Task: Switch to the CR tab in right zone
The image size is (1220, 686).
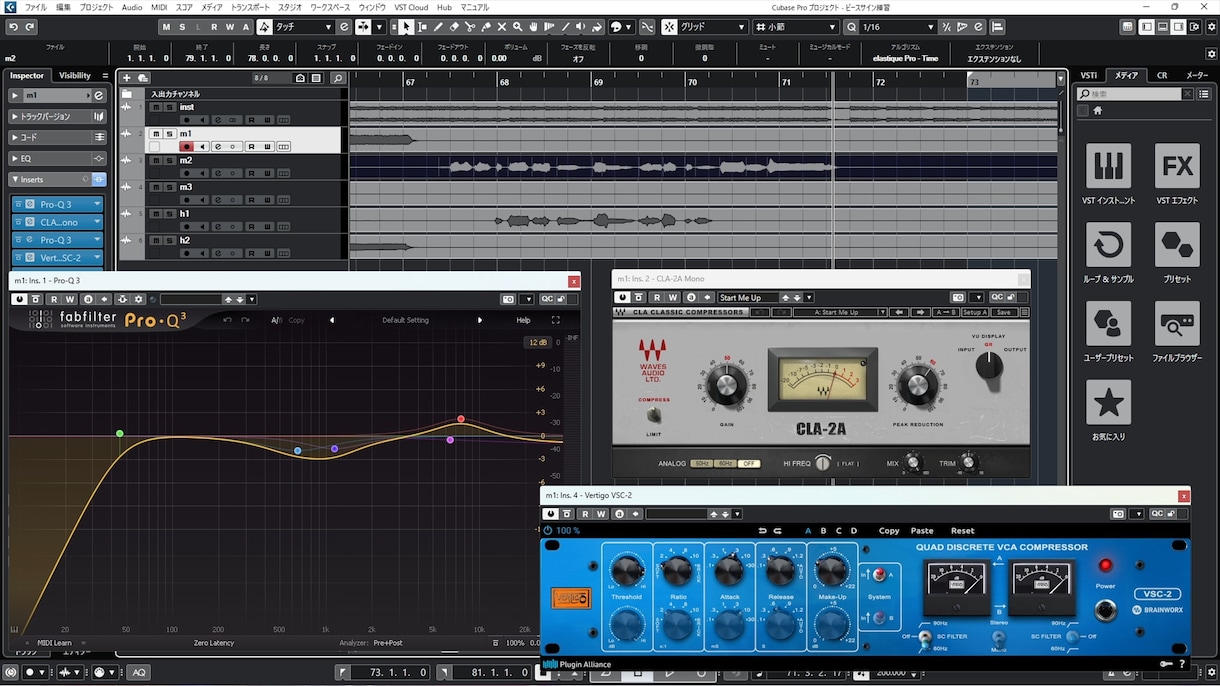Action: pyautogui.click(x=1162, y=75)
